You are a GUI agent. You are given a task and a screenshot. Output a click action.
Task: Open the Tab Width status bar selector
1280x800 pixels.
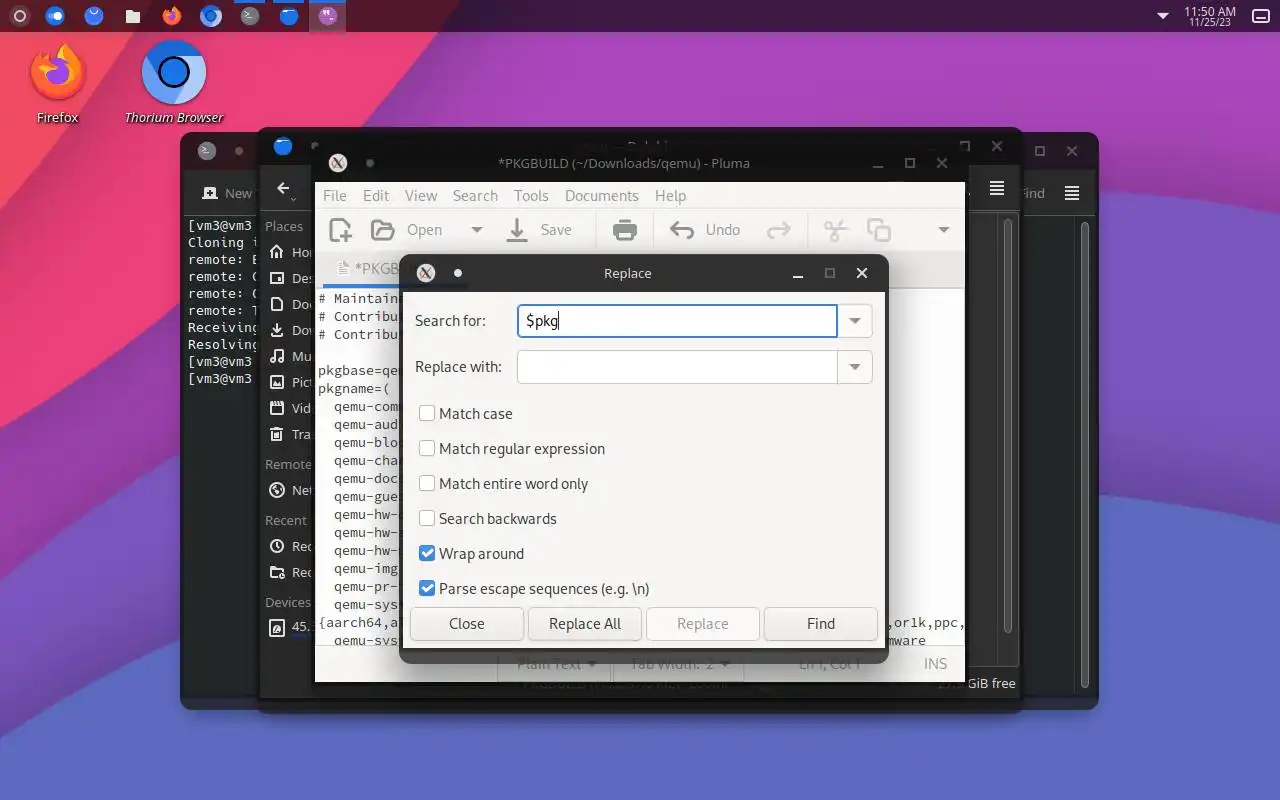(679, 664)
